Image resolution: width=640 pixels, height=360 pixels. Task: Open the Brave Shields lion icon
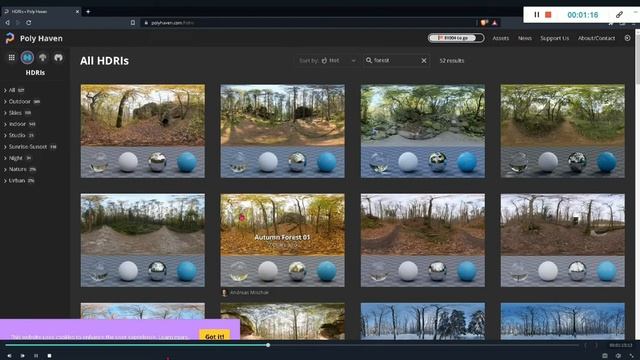click(x=484, y=23)
